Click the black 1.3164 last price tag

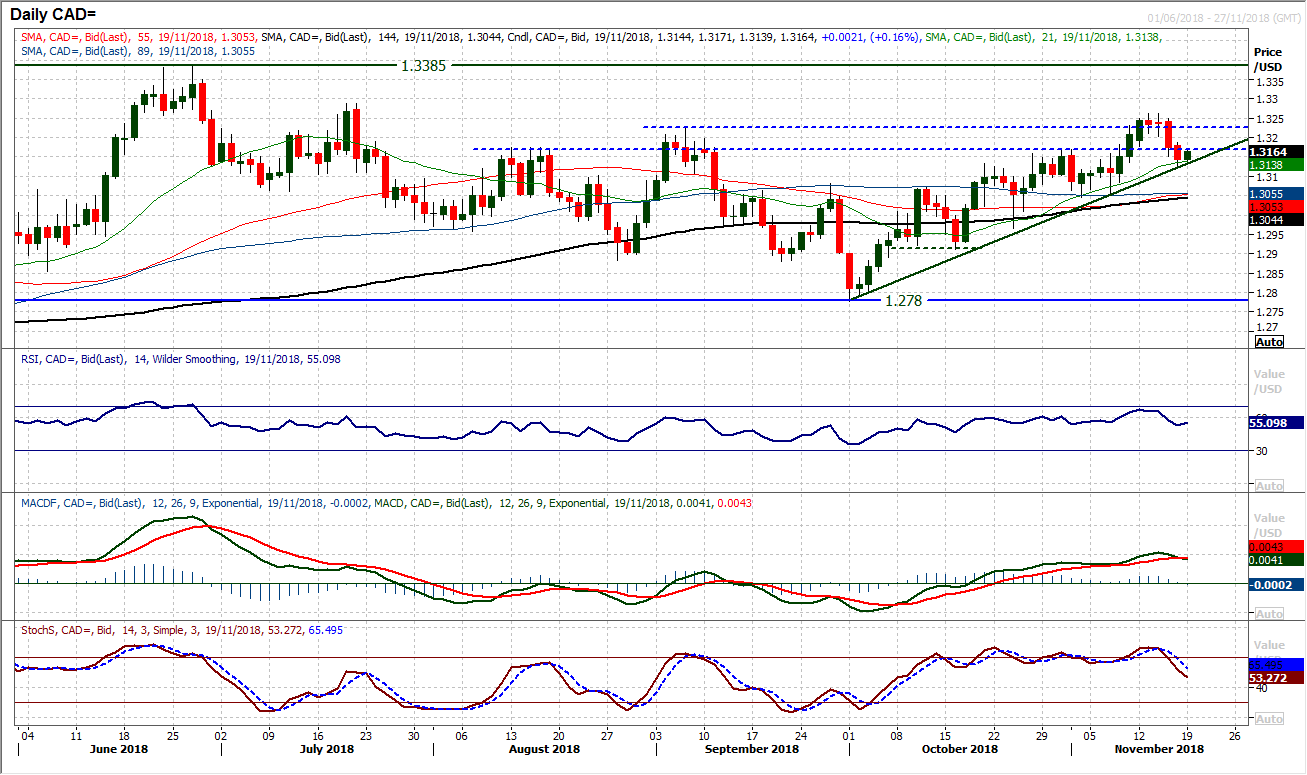coord(1278,152)
